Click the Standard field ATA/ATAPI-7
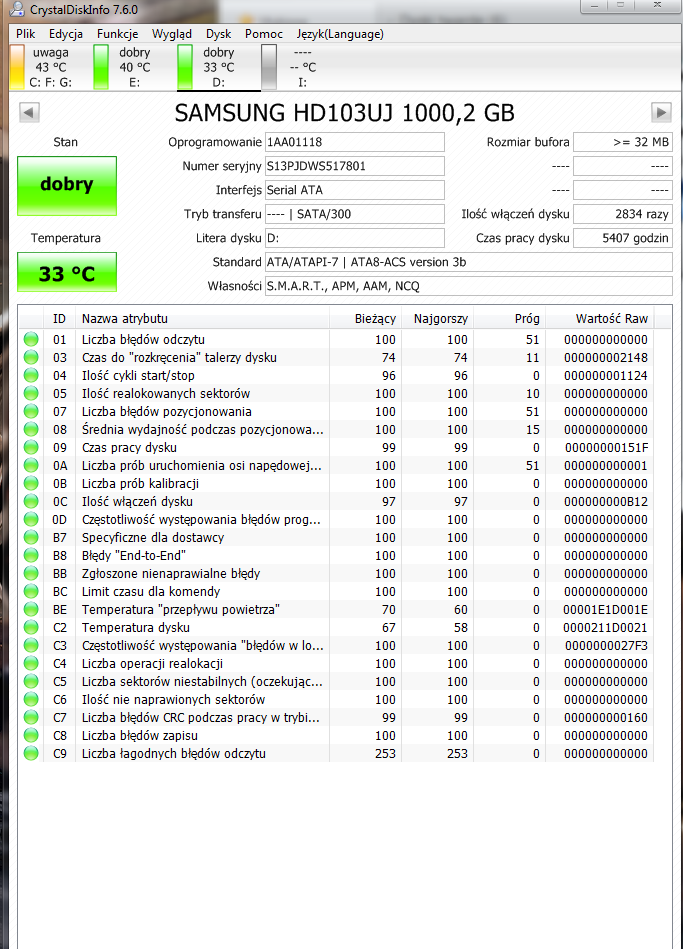The height and width of the screenshot is (949, 683). 469,262
